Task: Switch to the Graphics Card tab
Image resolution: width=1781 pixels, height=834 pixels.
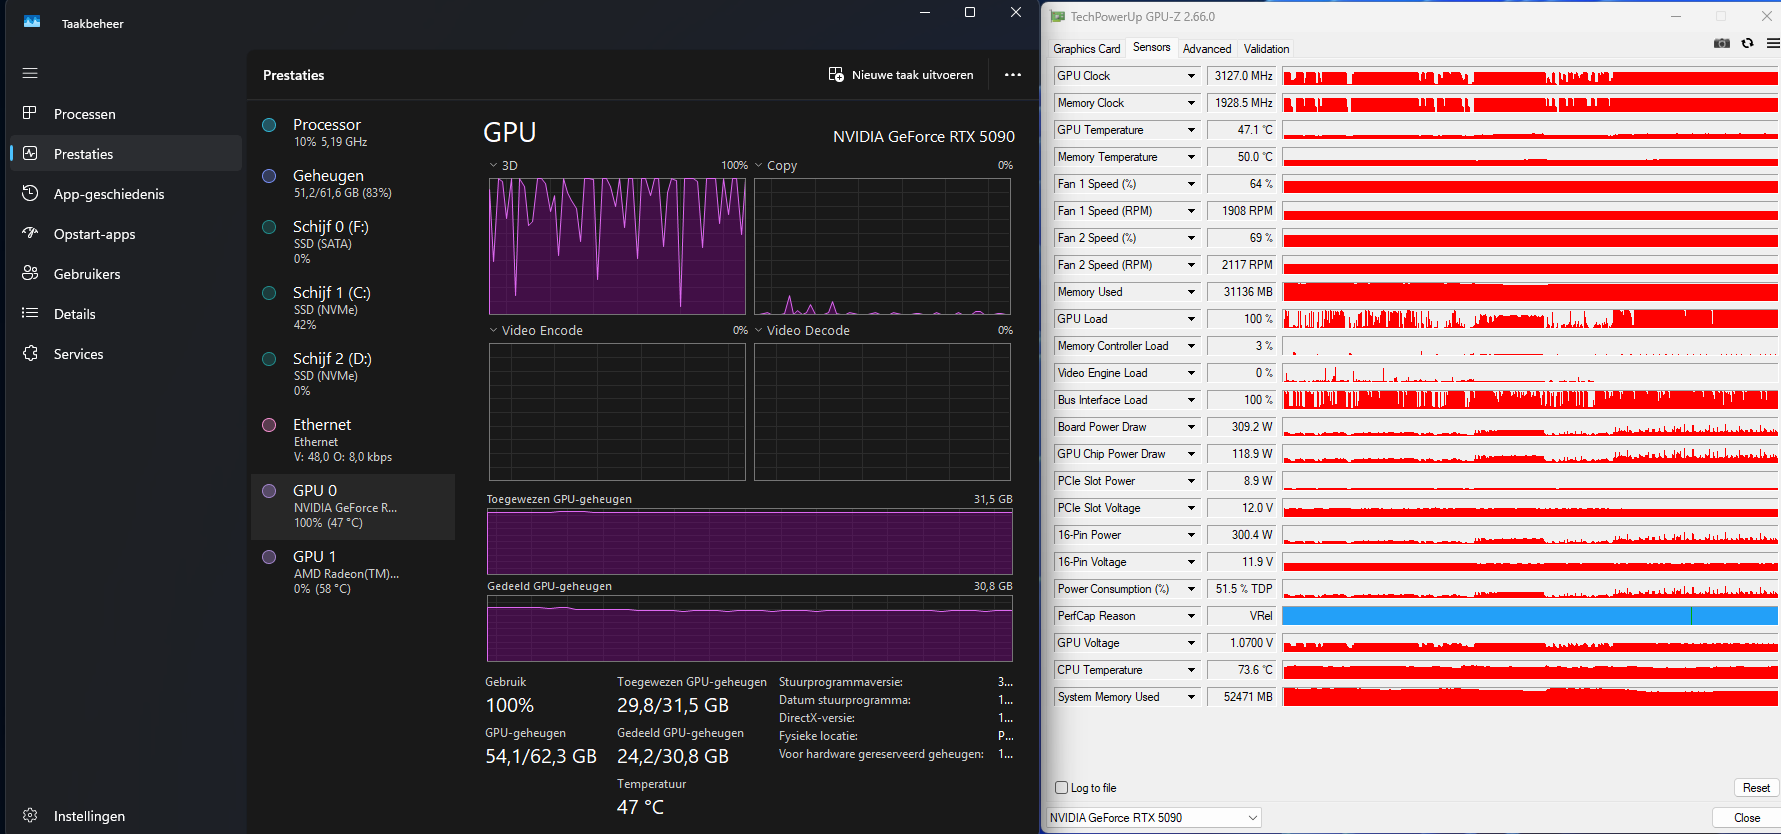Action: point(1087,49)
